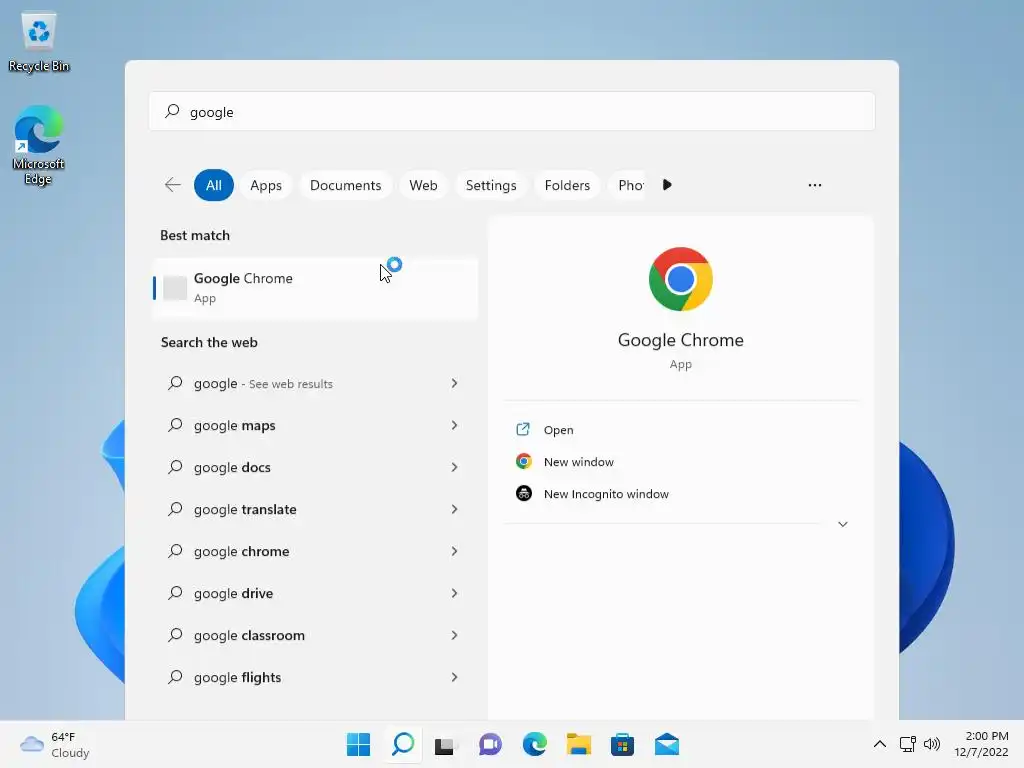The height and width of the screenshot is (768, 1024).
Task: Expand the chevron next to google chrome suggestion
Action: pos(455,551)
